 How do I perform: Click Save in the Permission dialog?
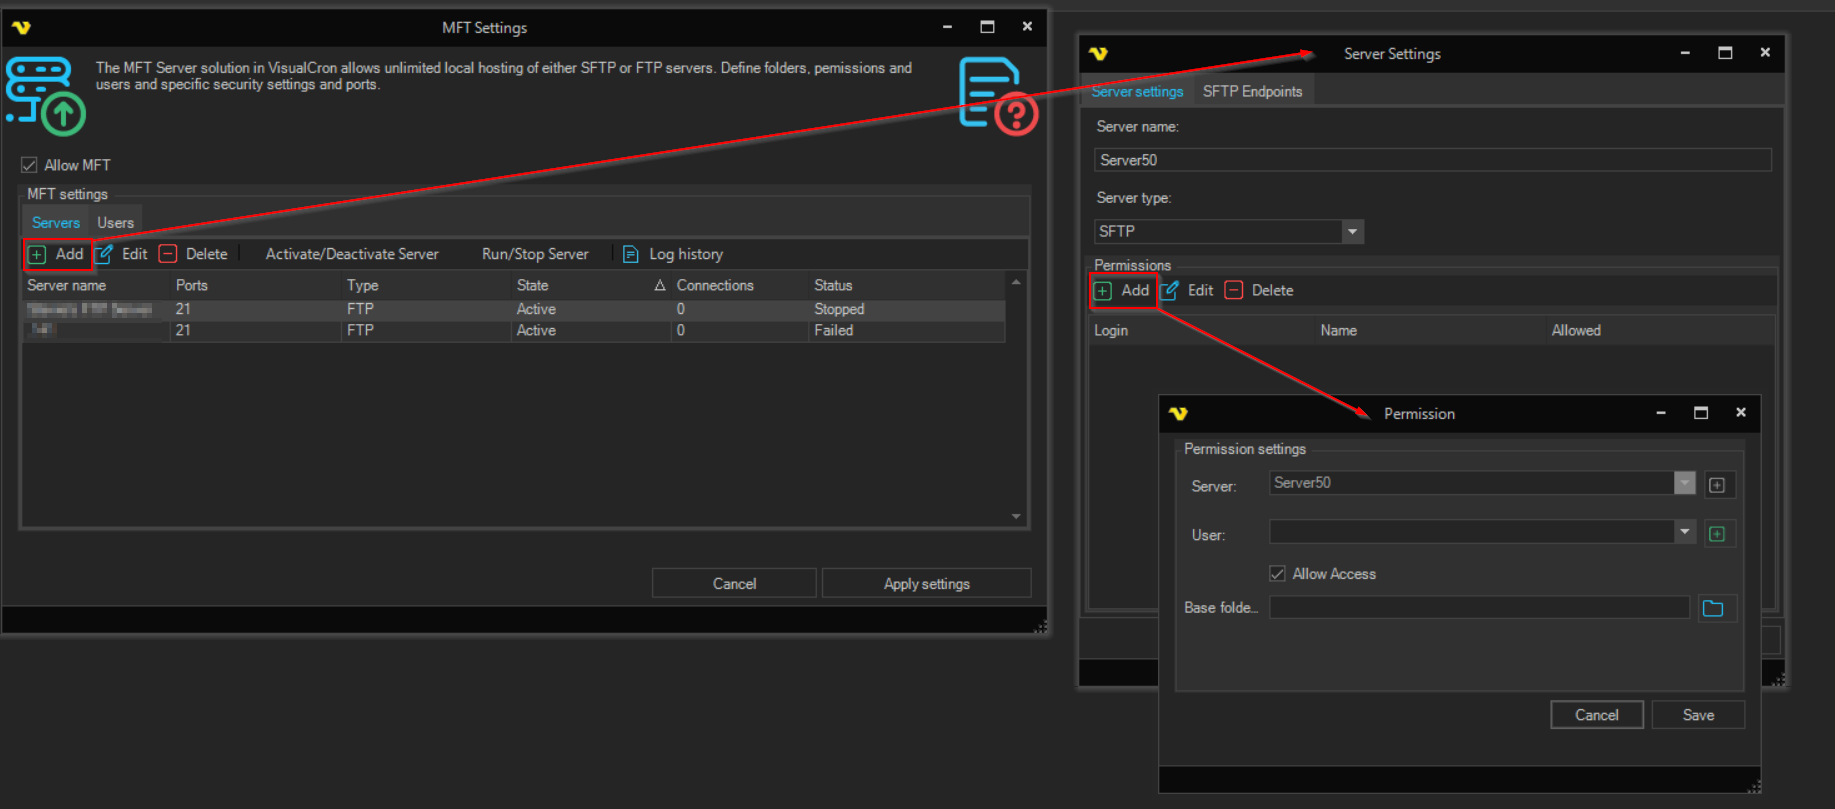click(1697, 715)
